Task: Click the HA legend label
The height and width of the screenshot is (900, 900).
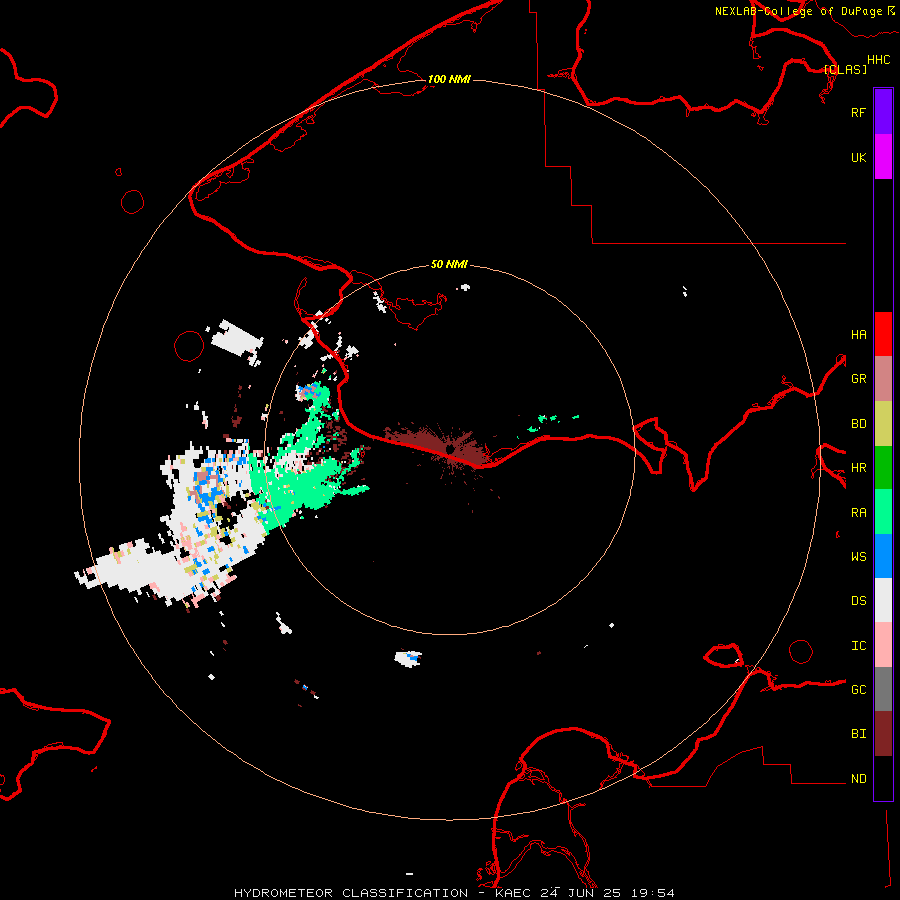Action: coord(858,335)
